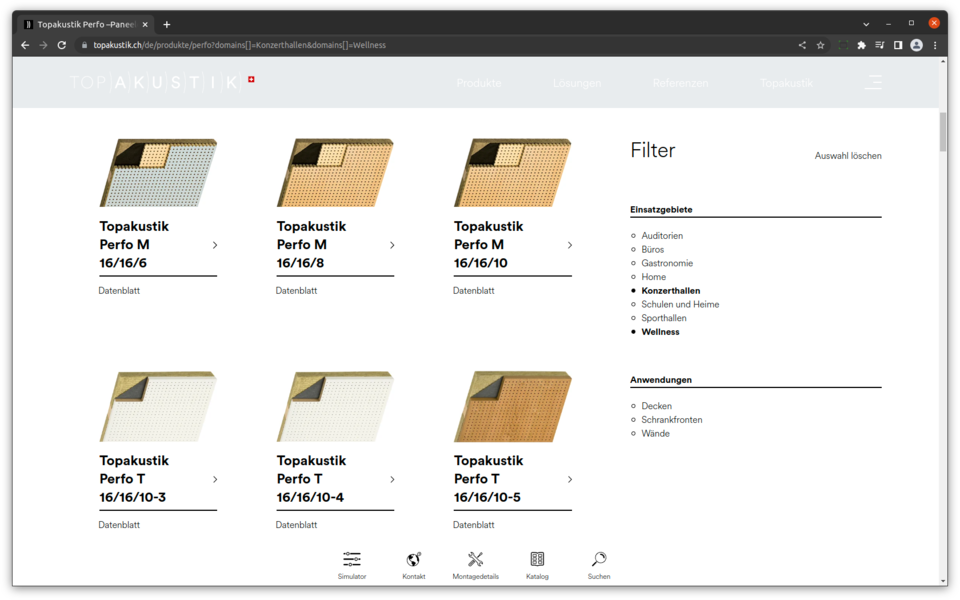Open the Produkte menu
960x600 pixels.
[x=479, y=83]
